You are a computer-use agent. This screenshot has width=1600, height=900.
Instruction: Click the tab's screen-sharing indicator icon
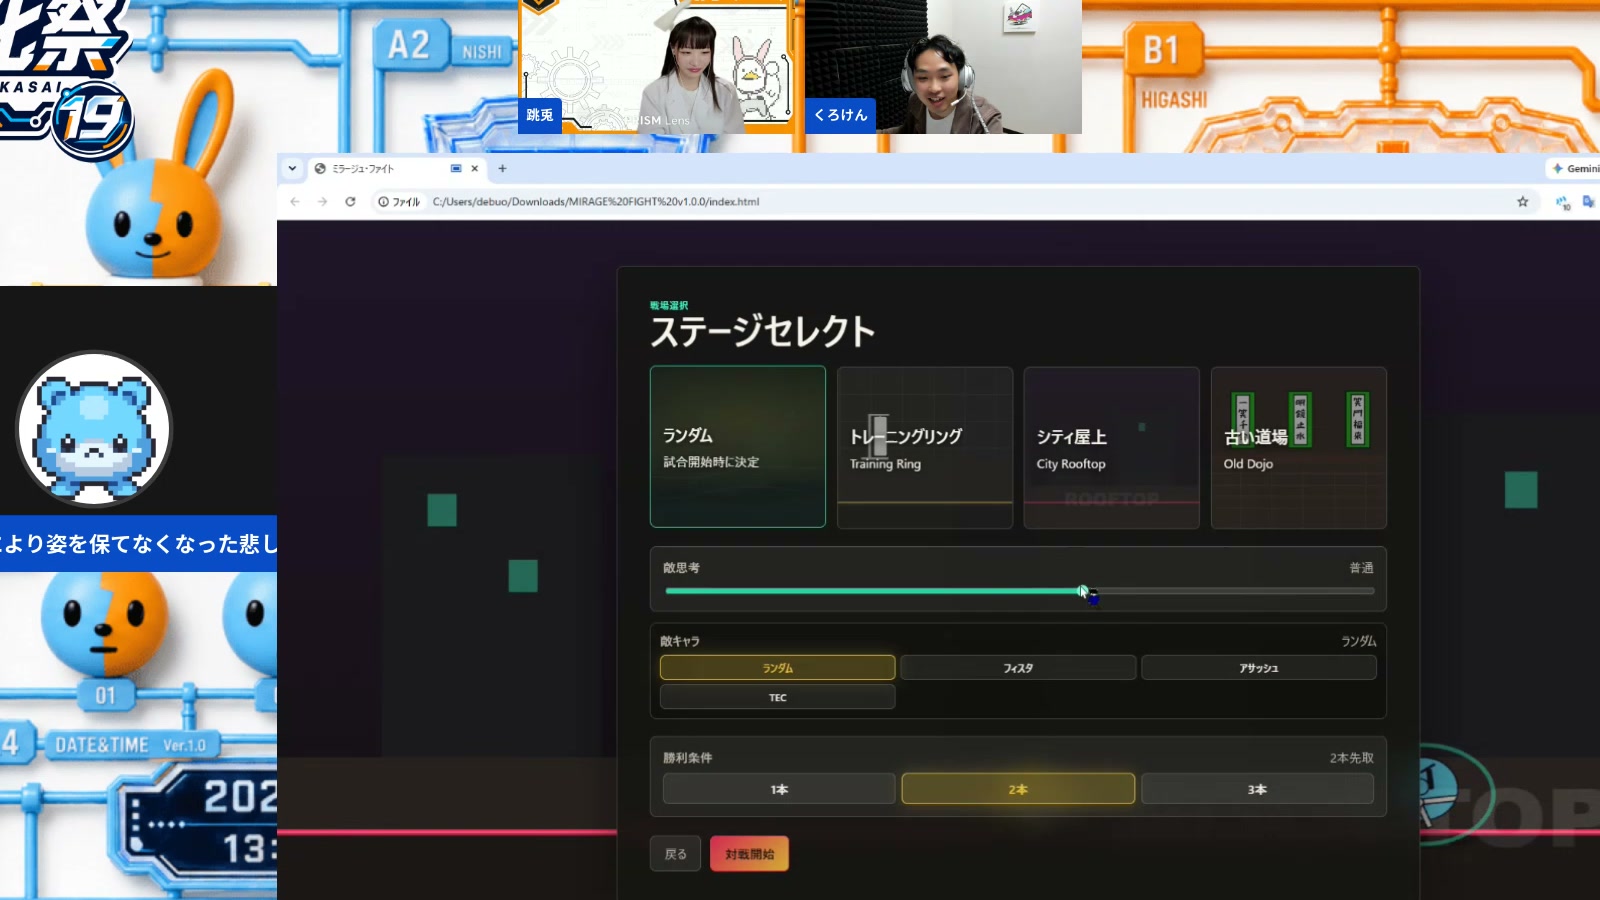point(456,168)
